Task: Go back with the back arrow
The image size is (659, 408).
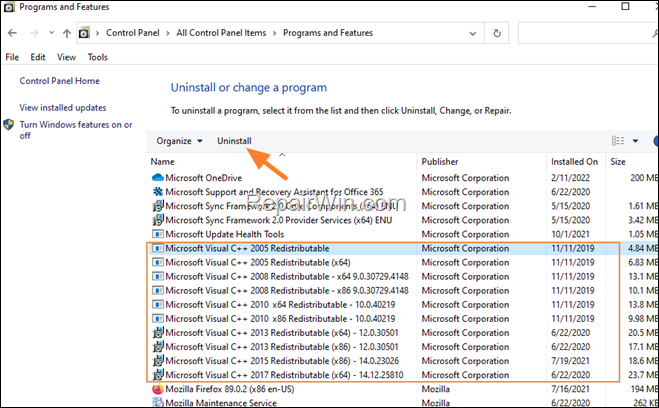Action: (12, 33)
